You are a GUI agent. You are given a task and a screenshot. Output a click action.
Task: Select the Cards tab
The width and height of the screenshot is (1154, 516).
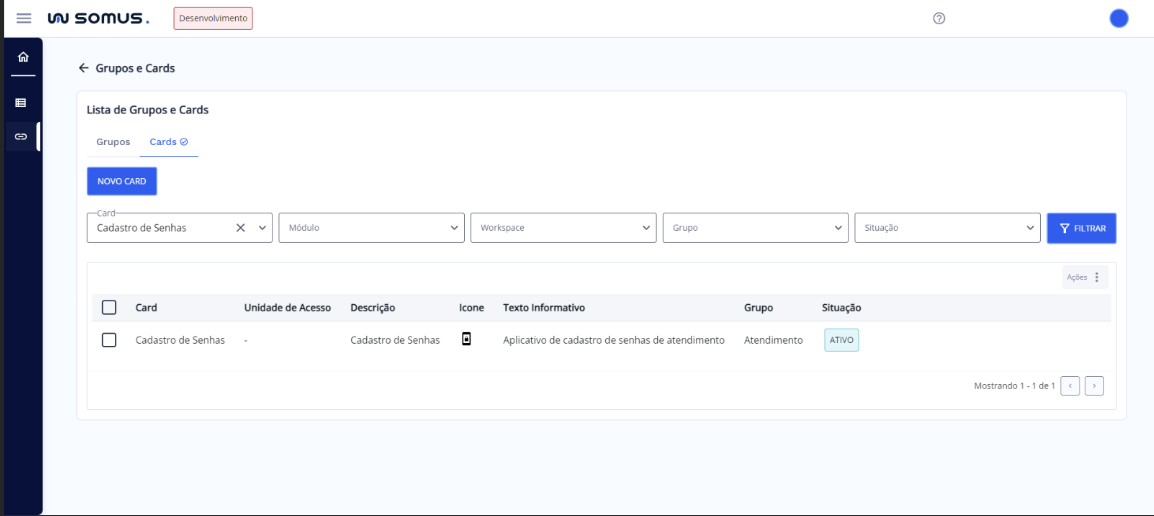pyautogui.click(x=168, y=142)
